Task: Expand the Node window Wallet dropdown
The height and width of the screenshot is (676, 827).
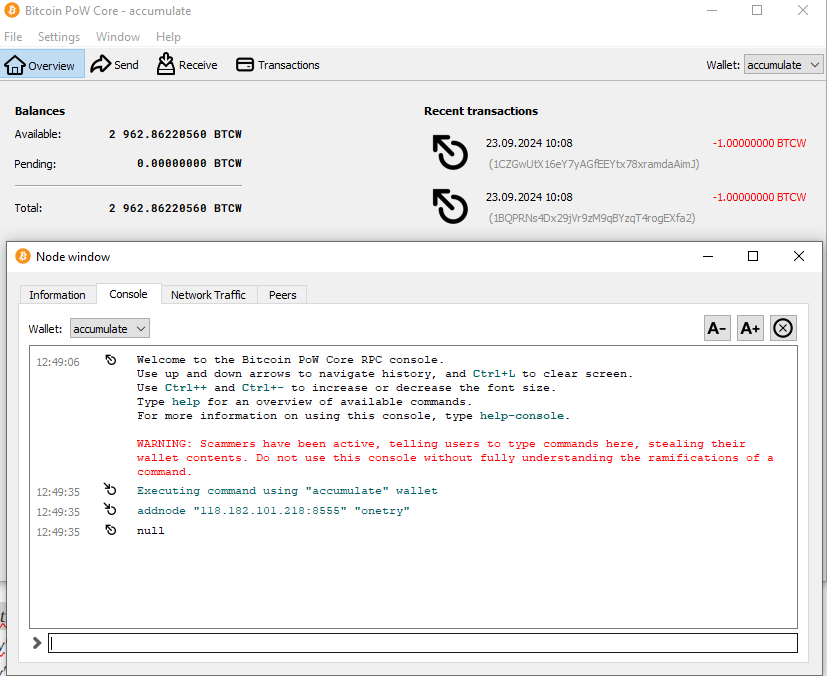Action: [110, 329]
